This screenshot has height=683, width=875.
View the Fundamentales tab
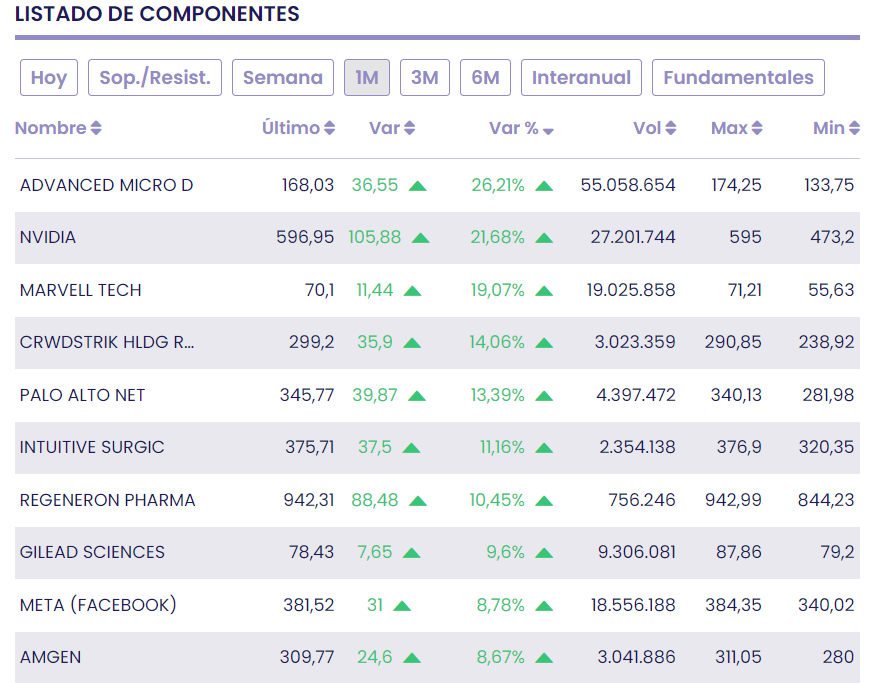(738, 78)
